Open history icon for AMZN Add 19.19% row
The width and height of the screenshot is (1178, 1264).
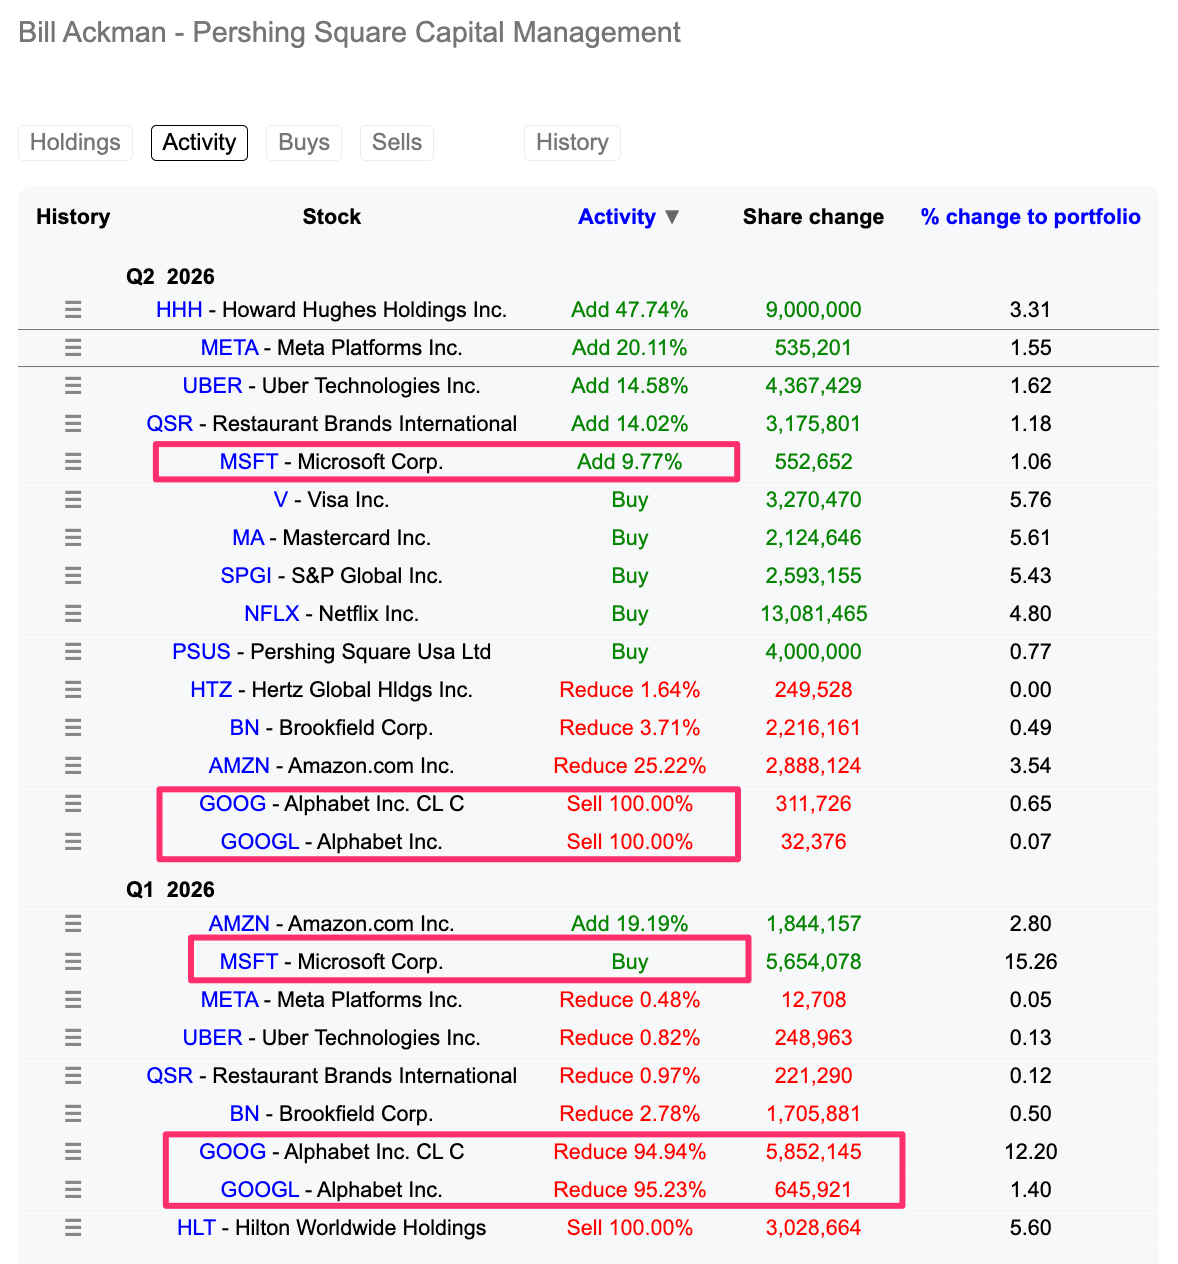73,924
